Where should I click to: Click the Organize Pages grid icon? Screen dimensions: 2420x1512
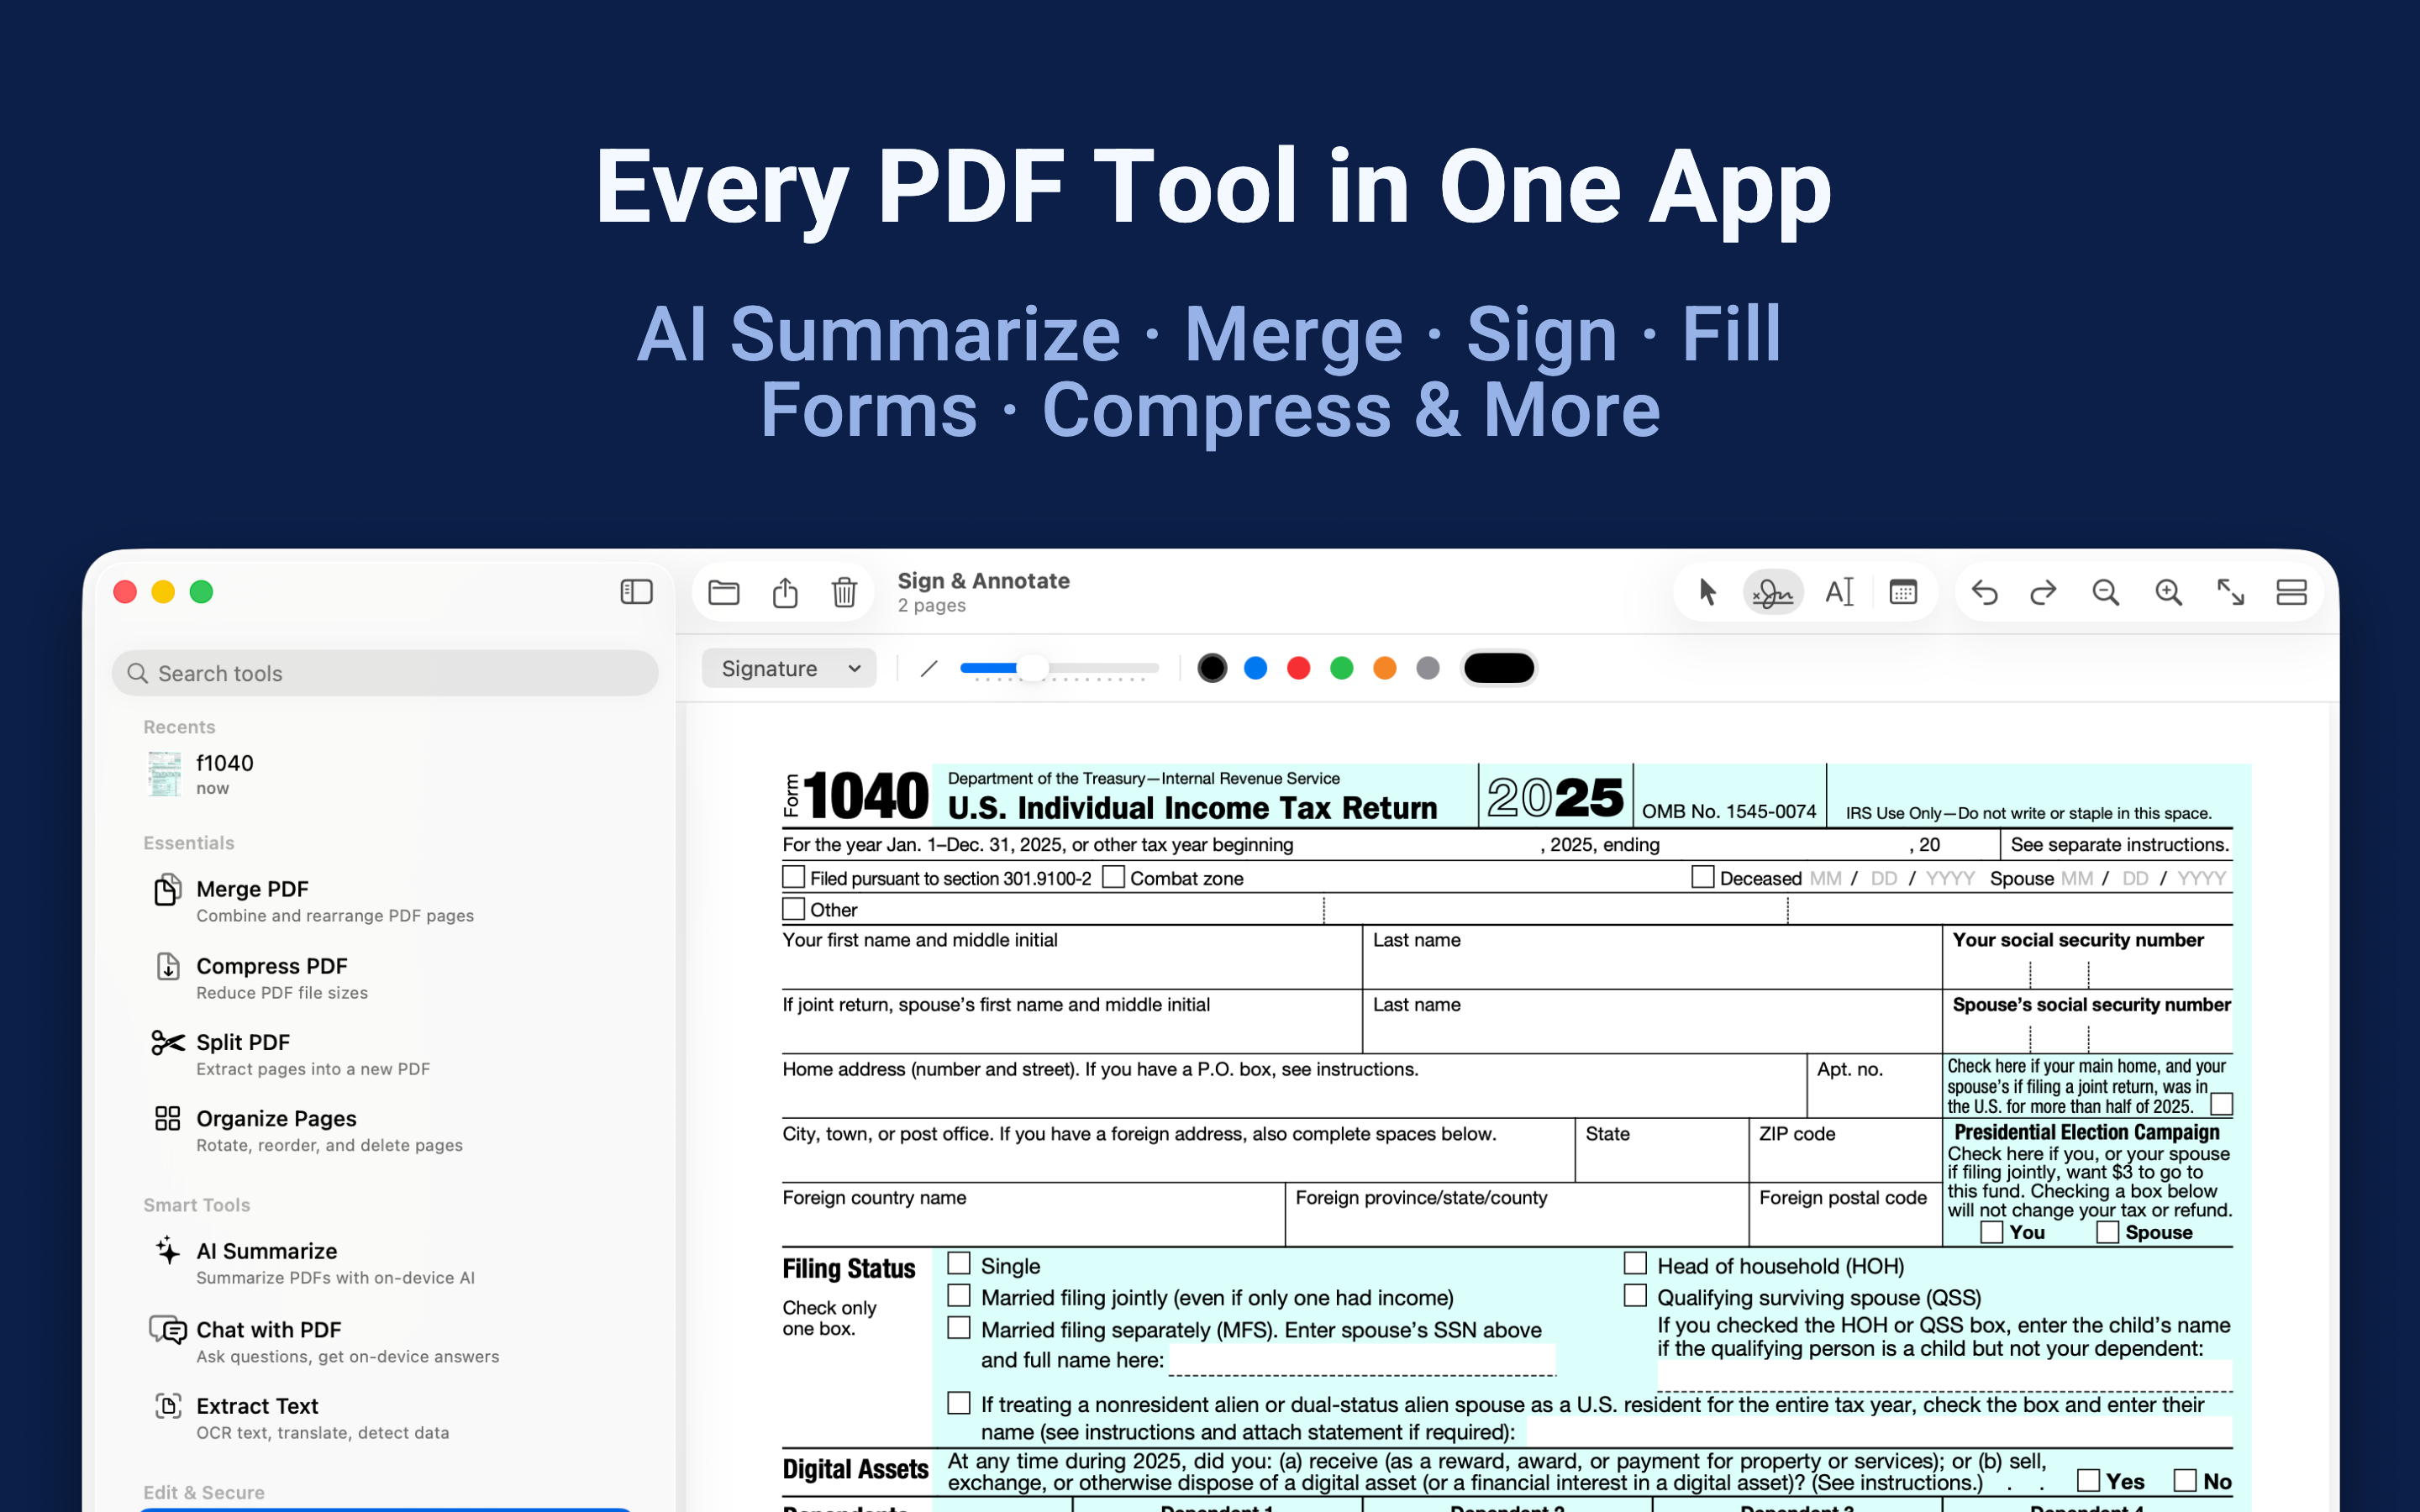click(168, 1118)
